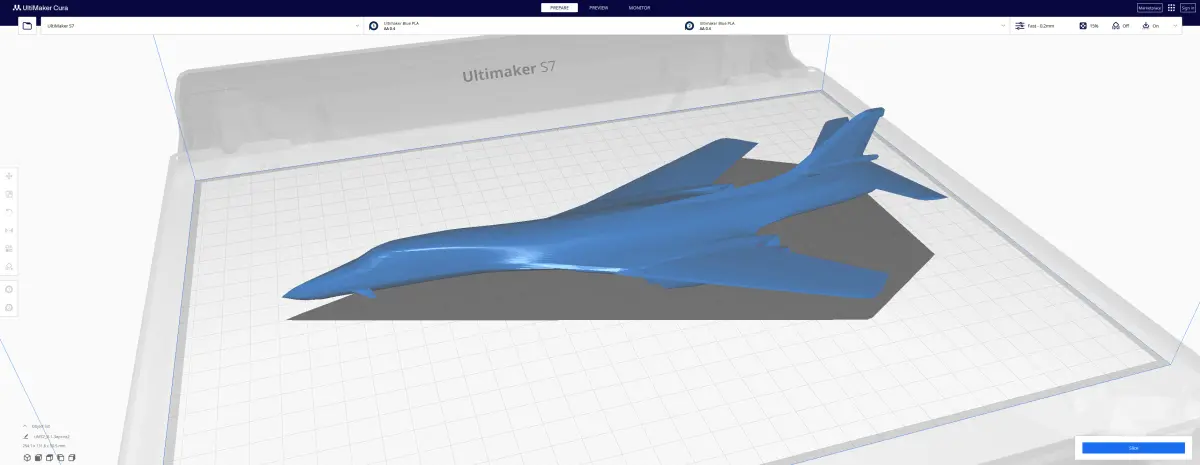Switch to the PREPARE tab
The width and height of the screenshot is (1200, 465).
coord(560,7)
